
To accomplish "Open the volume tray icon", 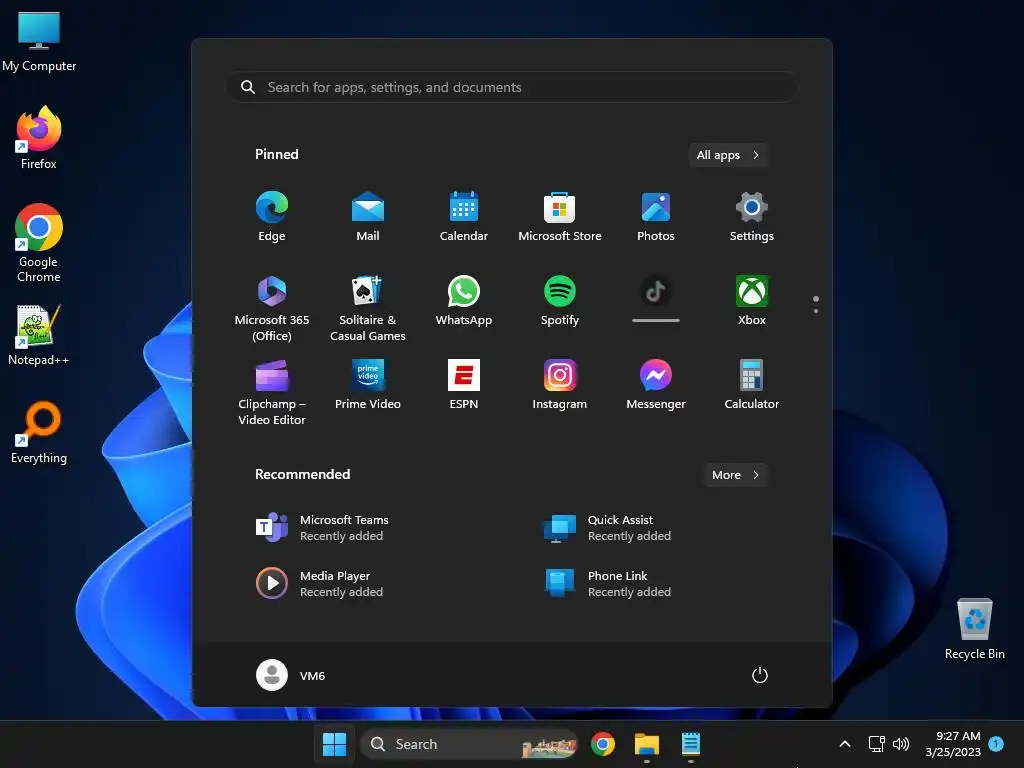I will click(x=901, y=744).
